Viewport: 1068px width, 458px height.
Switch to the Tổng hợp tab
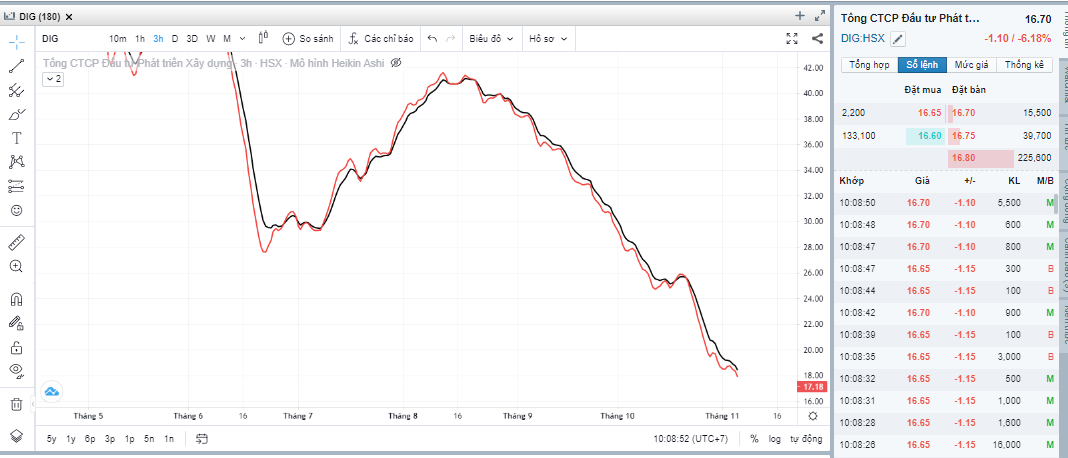(x=870, y=65)
